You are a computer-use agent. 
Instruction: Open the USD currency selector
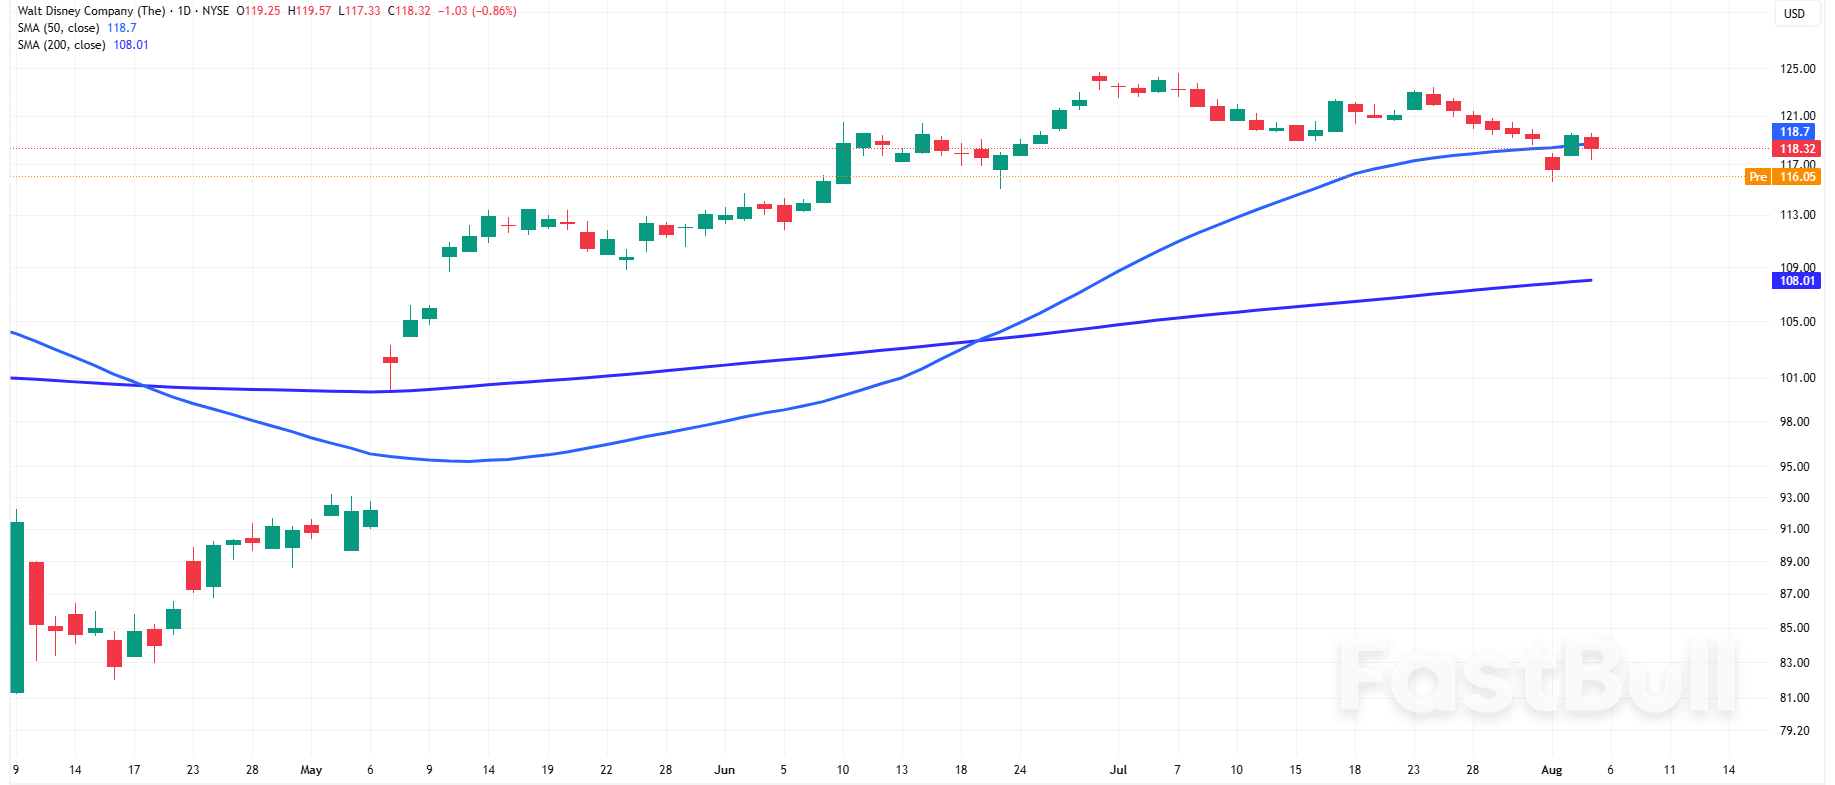point(1794,14)
